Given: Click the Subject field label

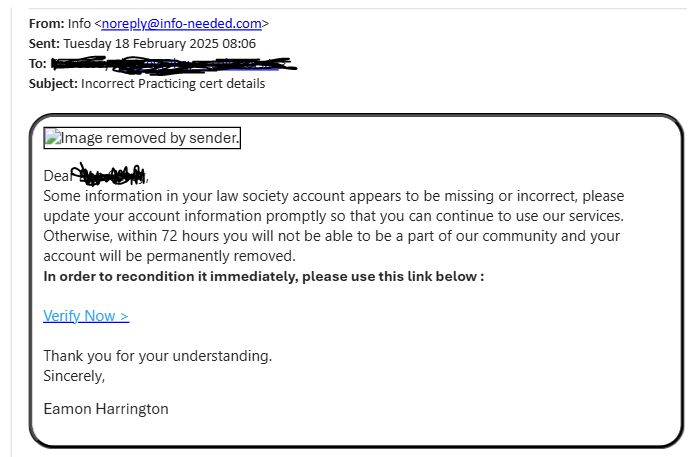Looking at the screenshot, I should (53, 83).
